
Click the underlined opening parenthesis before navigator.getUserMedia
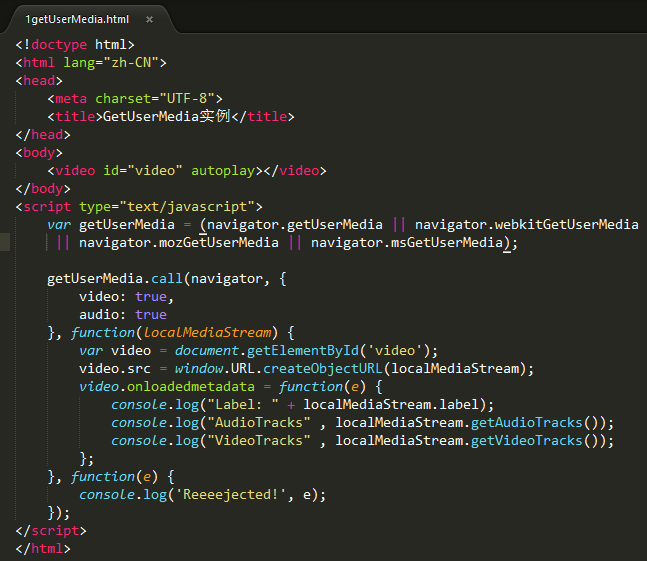tap(203, 225)
